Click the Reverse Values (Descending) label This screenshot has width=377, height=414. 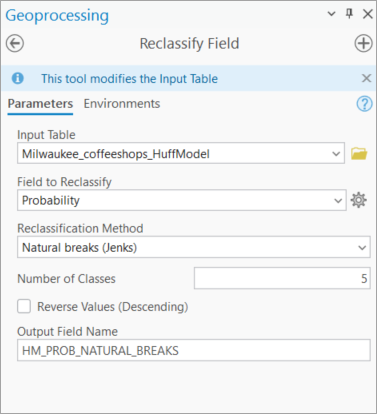point(113,307)
